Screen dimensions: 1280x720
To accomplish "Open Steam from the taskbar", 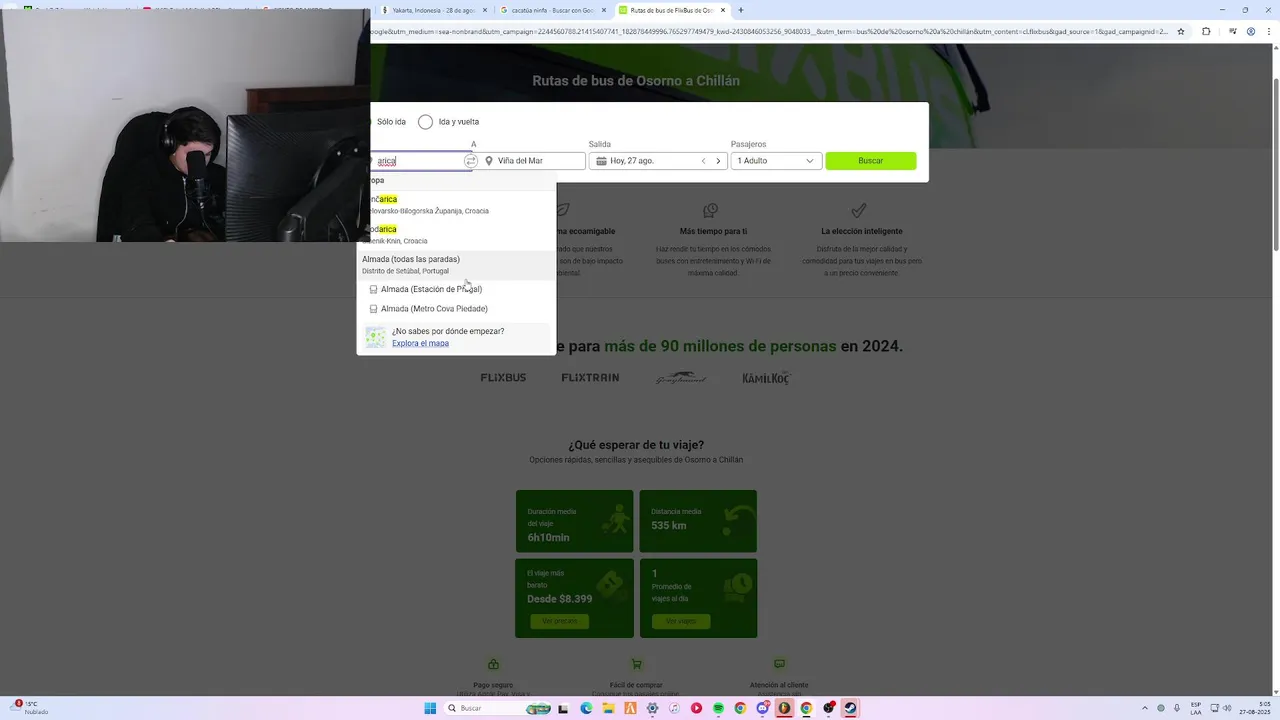I will [x=850, y=708].
